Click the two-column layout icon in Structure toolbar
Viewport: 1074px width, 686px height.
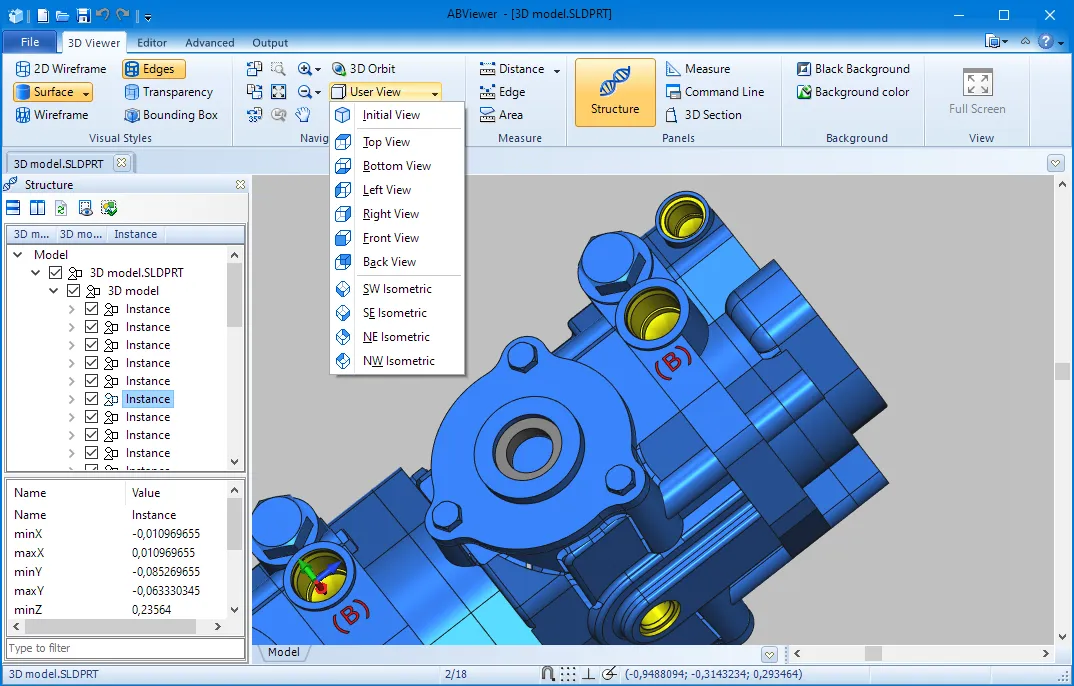[x=37, y=208]
